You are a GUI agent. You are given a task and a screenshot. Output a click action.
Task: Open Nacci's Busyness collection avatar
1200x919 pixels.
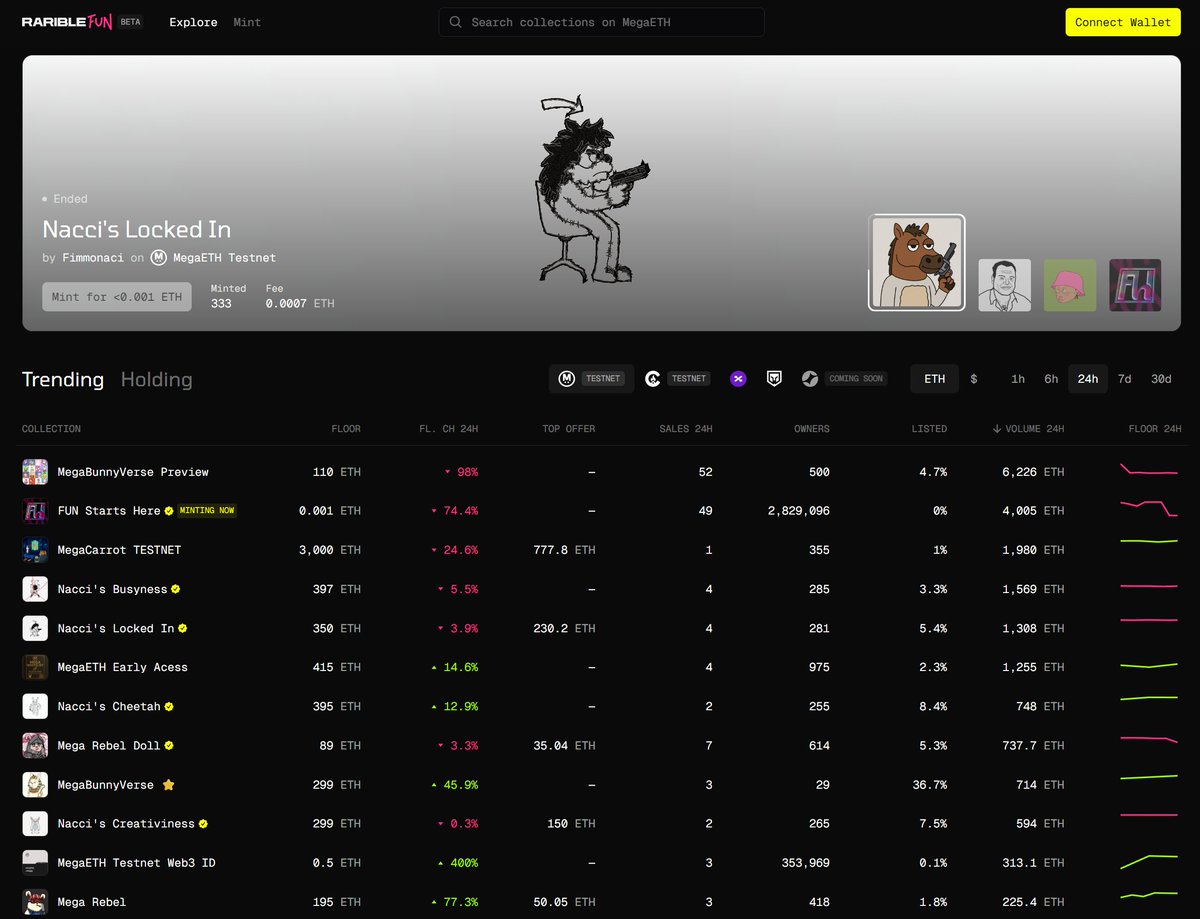click(x=35, y=589)
